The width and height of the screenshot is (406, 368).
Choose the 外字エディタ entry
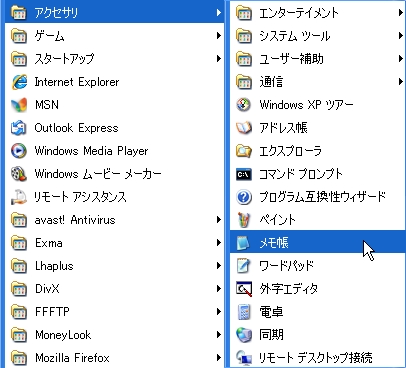coord(317,289)
